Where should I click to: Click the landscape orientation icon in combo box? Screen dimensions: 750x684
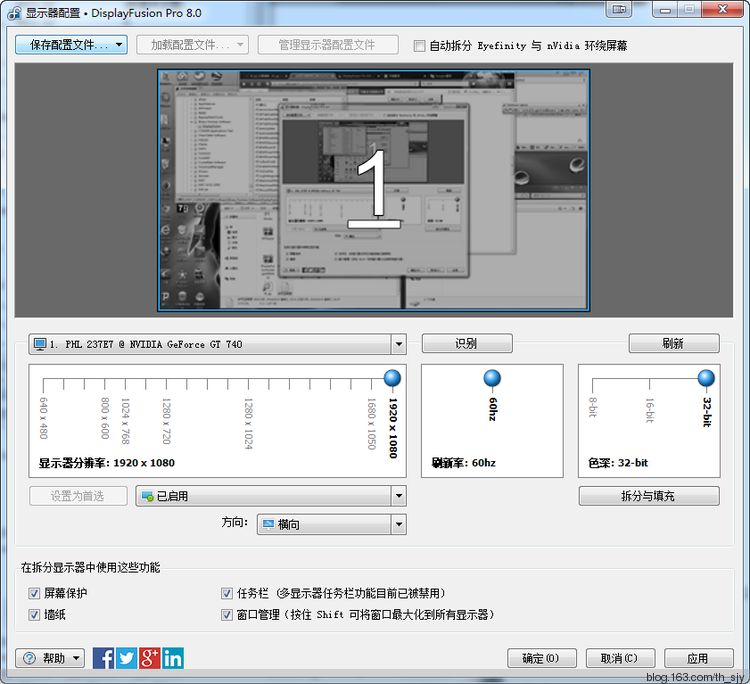[269, 524]
